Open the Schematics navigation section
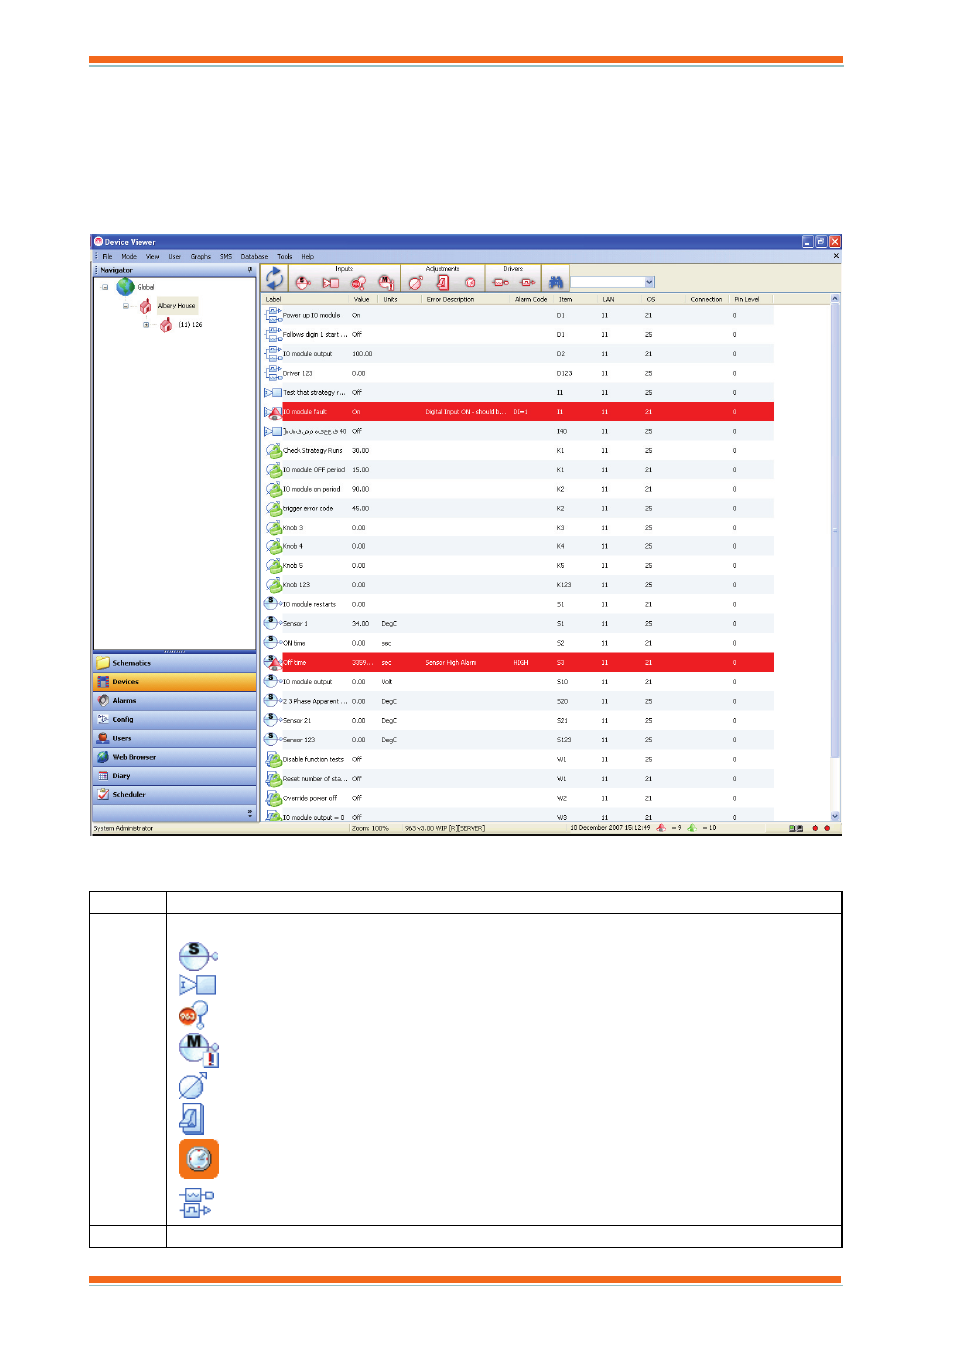The height and width of the screenshot is (1350, 954). pyautogui.click(x=175, y=663)
